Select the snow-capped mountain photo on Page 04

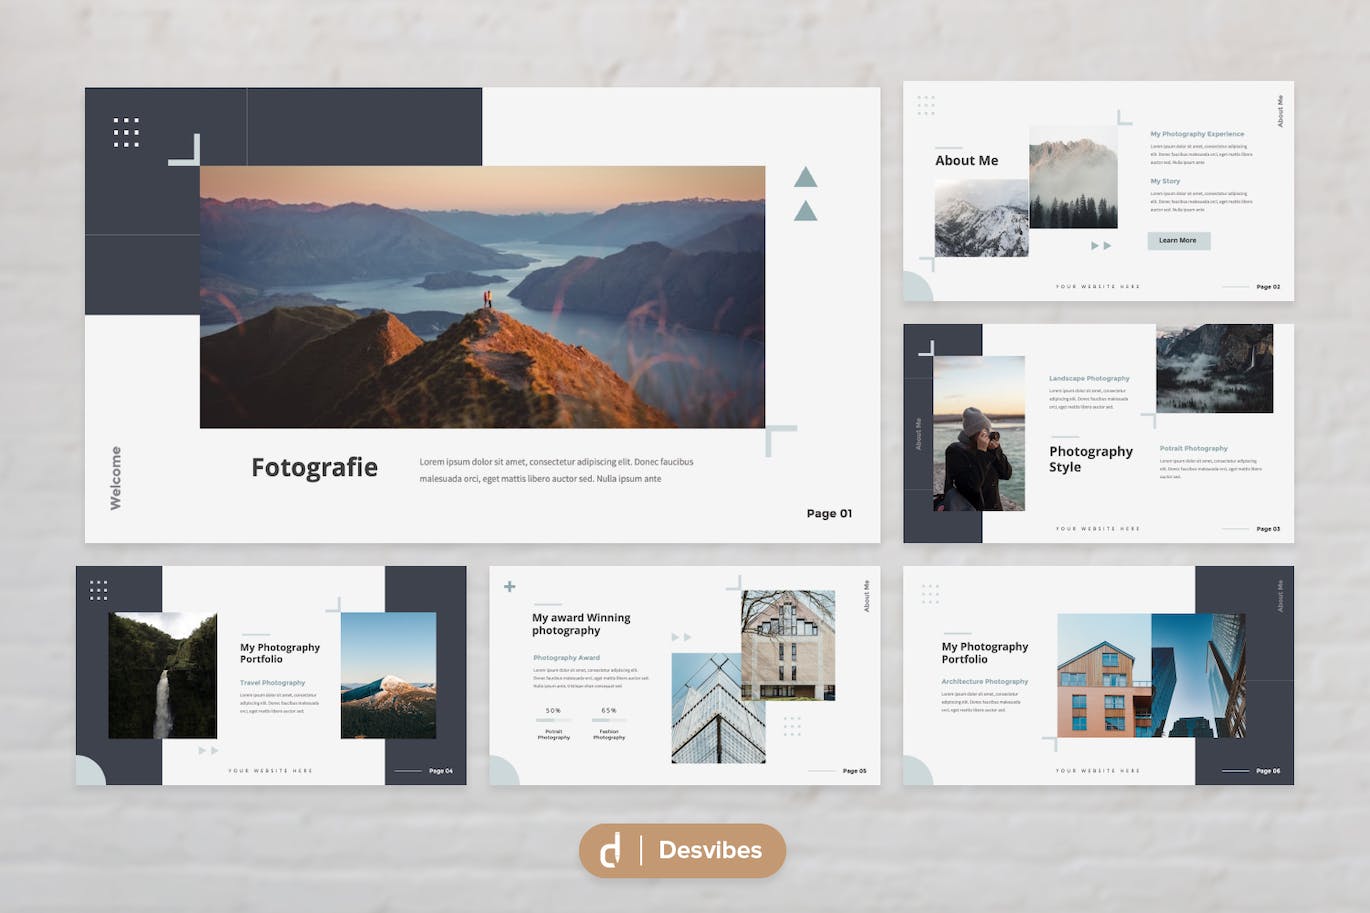coord(388,675)
